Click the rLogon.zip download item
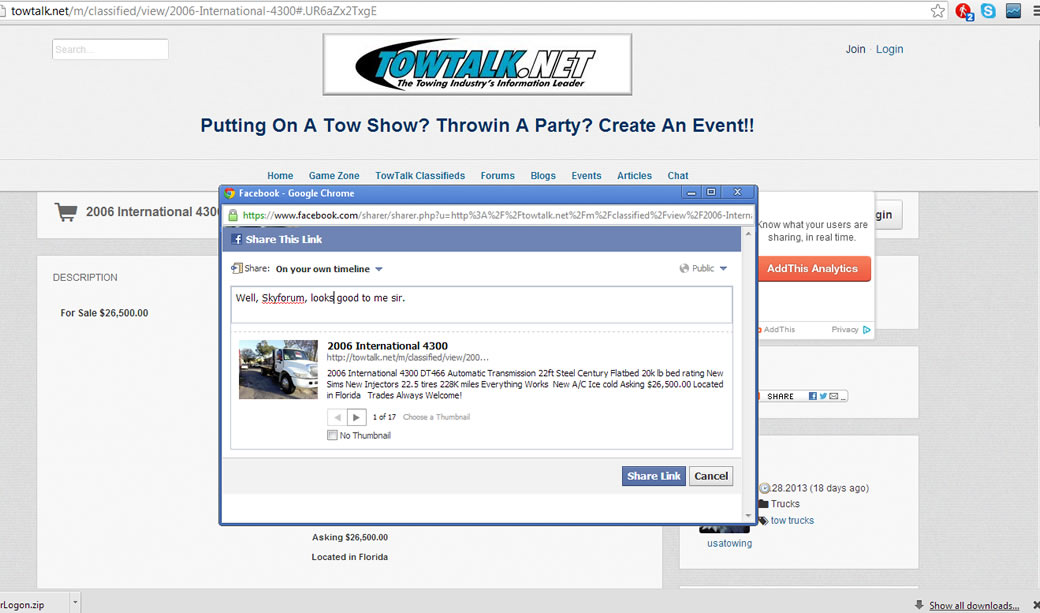1040x613 pixels. [x=33, y=604]
